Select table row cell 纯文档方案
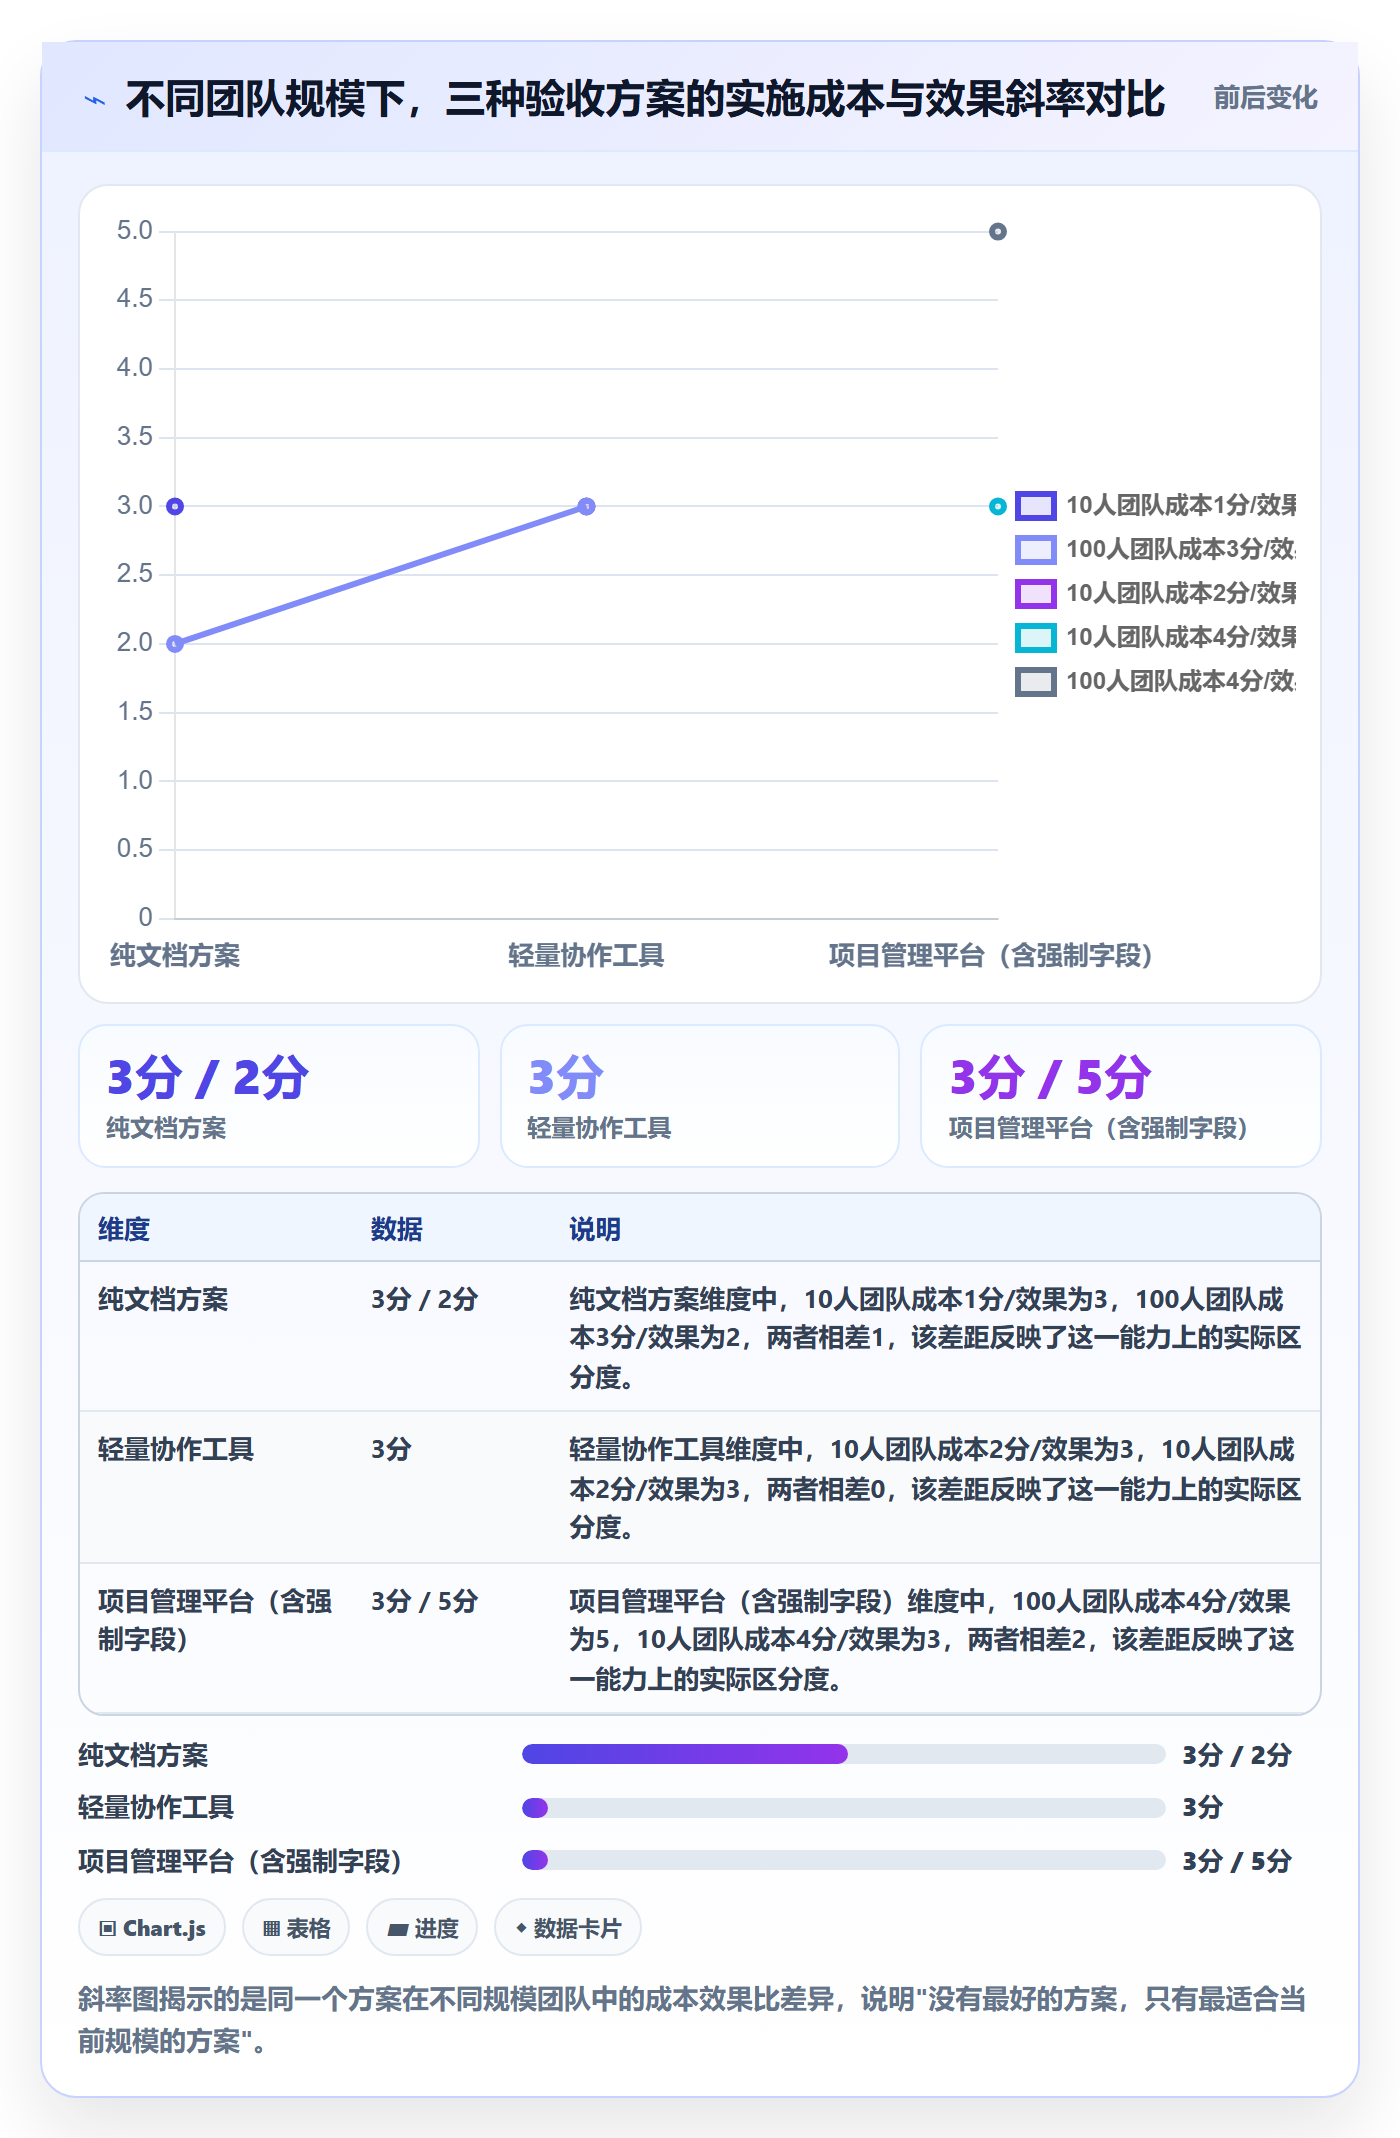The image size is (1400, 2138). coord(163,1299)
